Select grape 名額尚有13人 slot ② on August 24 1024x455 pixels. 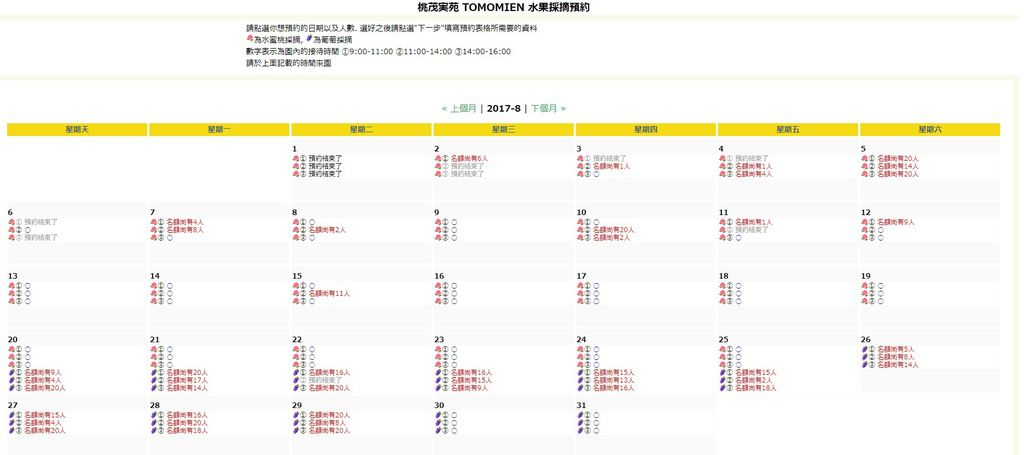click(x=614, y=381)
